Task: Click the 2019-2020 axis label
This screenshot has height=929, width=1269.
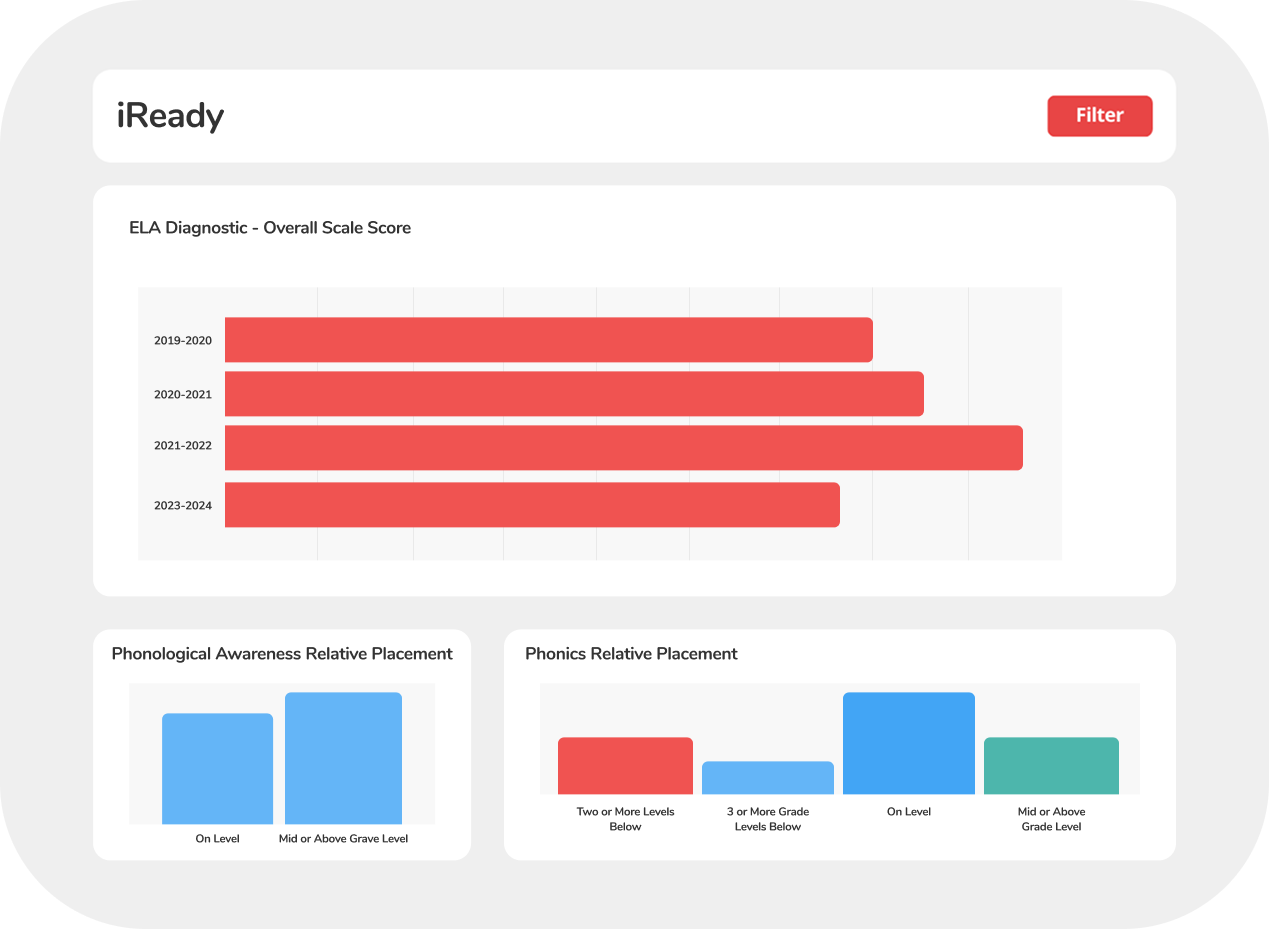Action: (183, 341)
